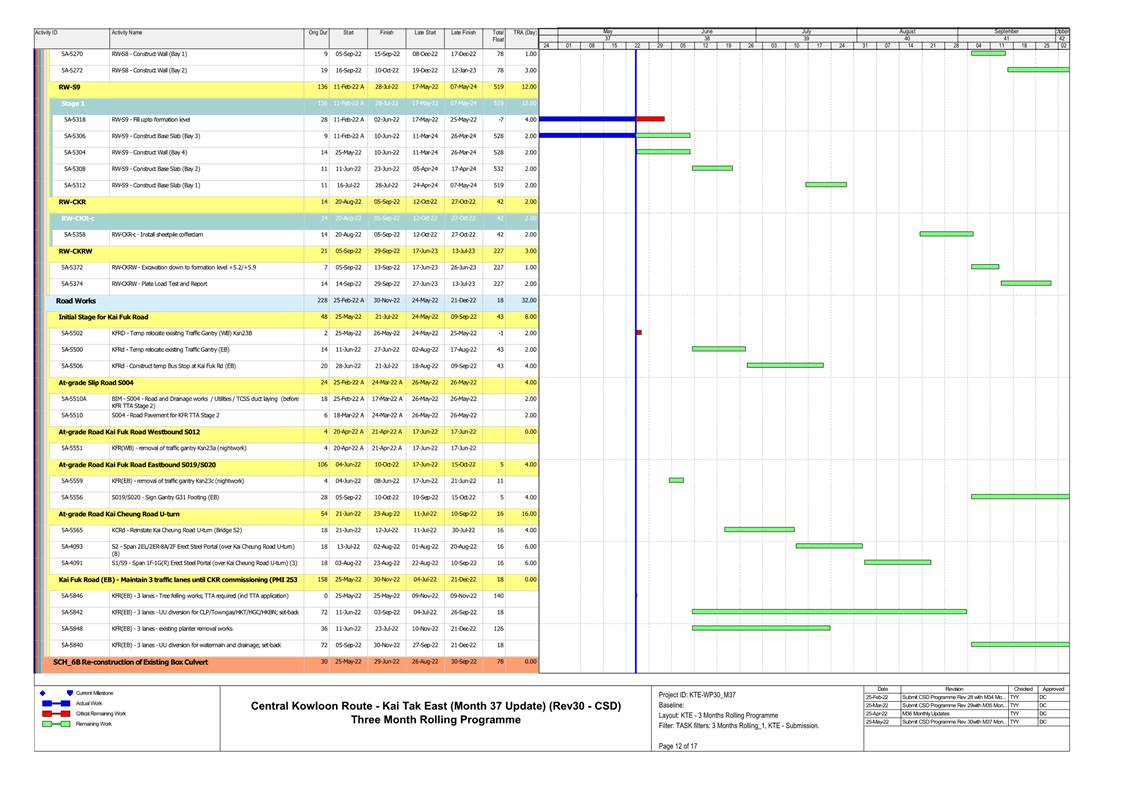Screen dimensions: 1134x800
Task: Collapse the RW-S9 group band
Action: coord(70,87)
